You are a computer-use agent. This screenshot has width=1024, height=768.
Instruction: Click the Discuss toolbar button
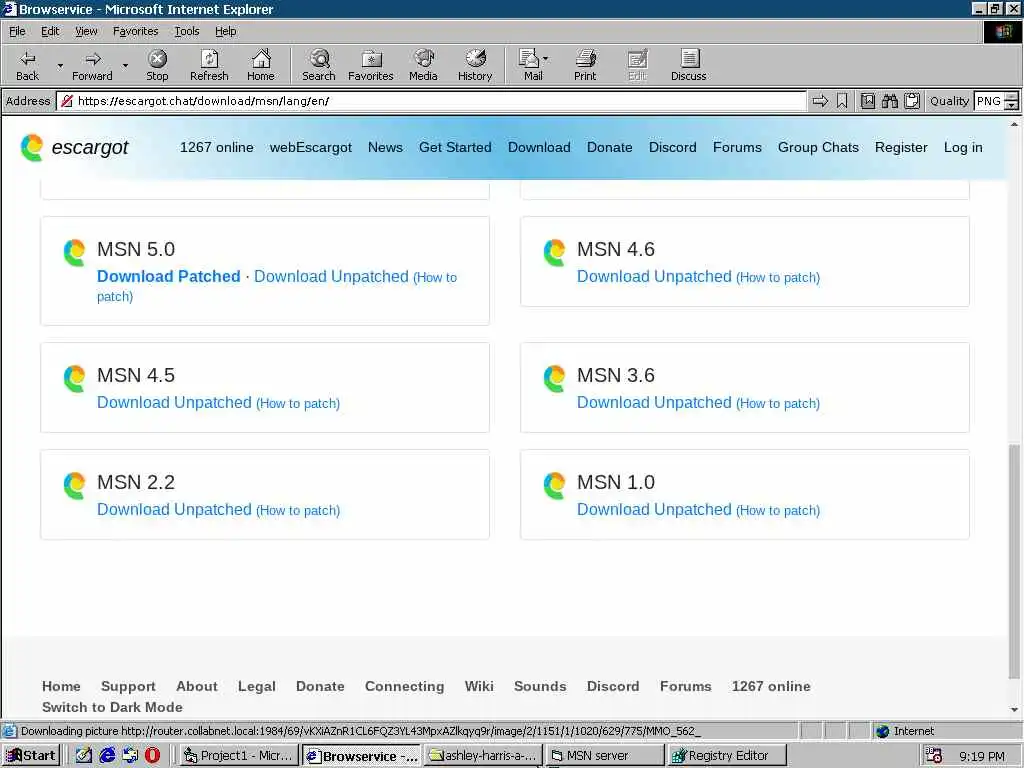(x=689, y=65)
